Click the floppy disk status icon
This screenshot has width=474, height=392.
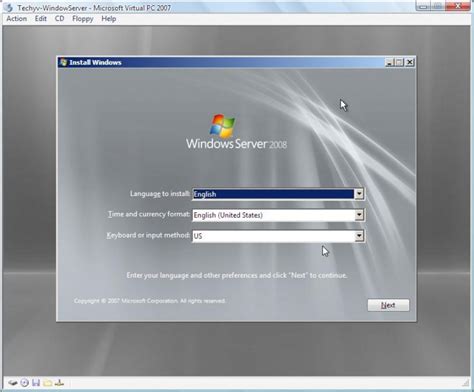coord(36,383)
